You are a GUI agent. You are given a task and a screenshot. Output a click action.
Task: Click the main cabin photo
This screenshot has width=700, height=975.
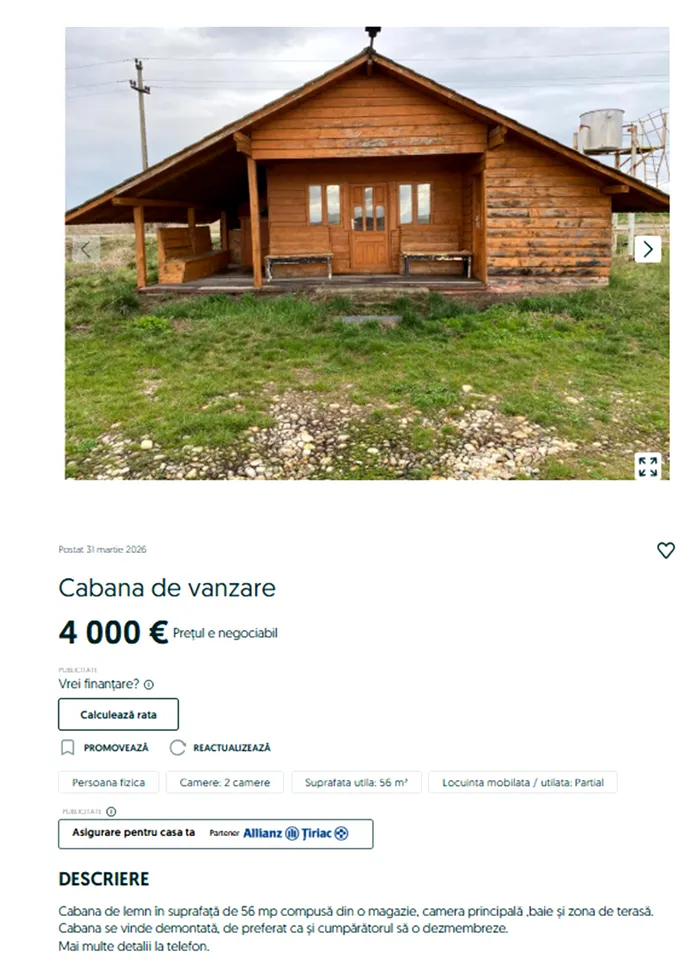click(x=367, y=253)
